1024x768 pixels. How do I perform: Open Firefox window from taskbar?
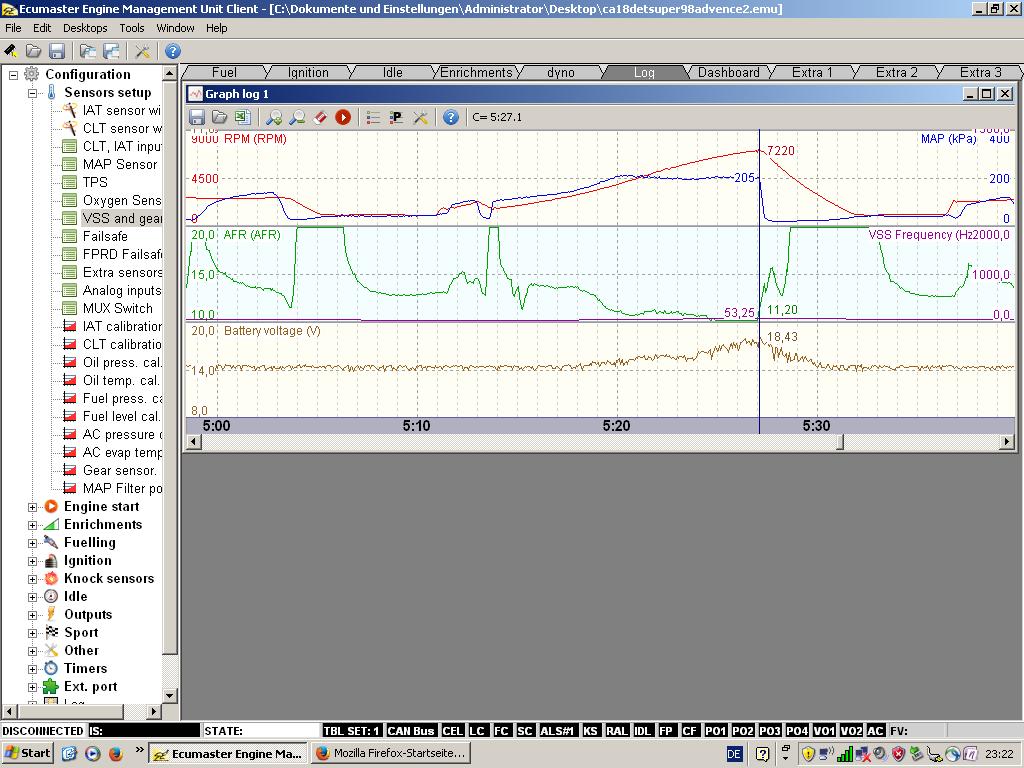390,753
